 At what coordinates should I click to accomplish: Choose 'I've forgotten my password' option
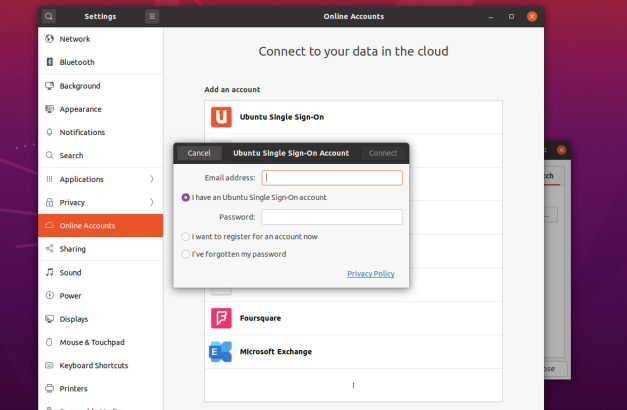[x=186, y=254]
